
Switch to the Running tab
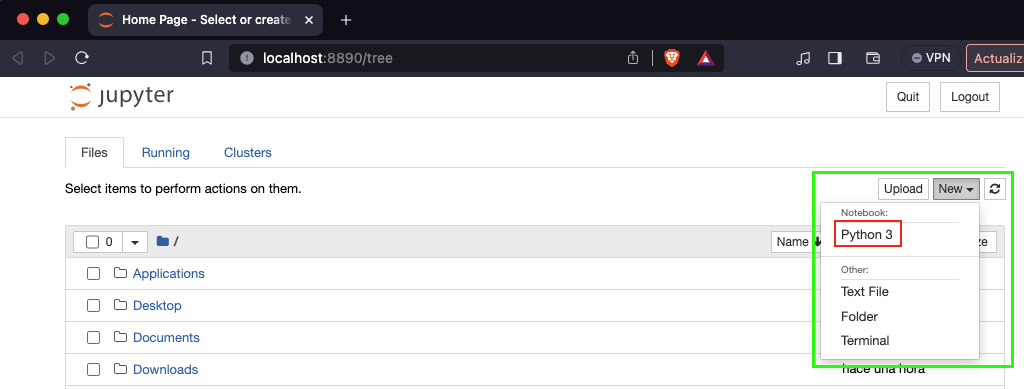click(x=166, y=153)
